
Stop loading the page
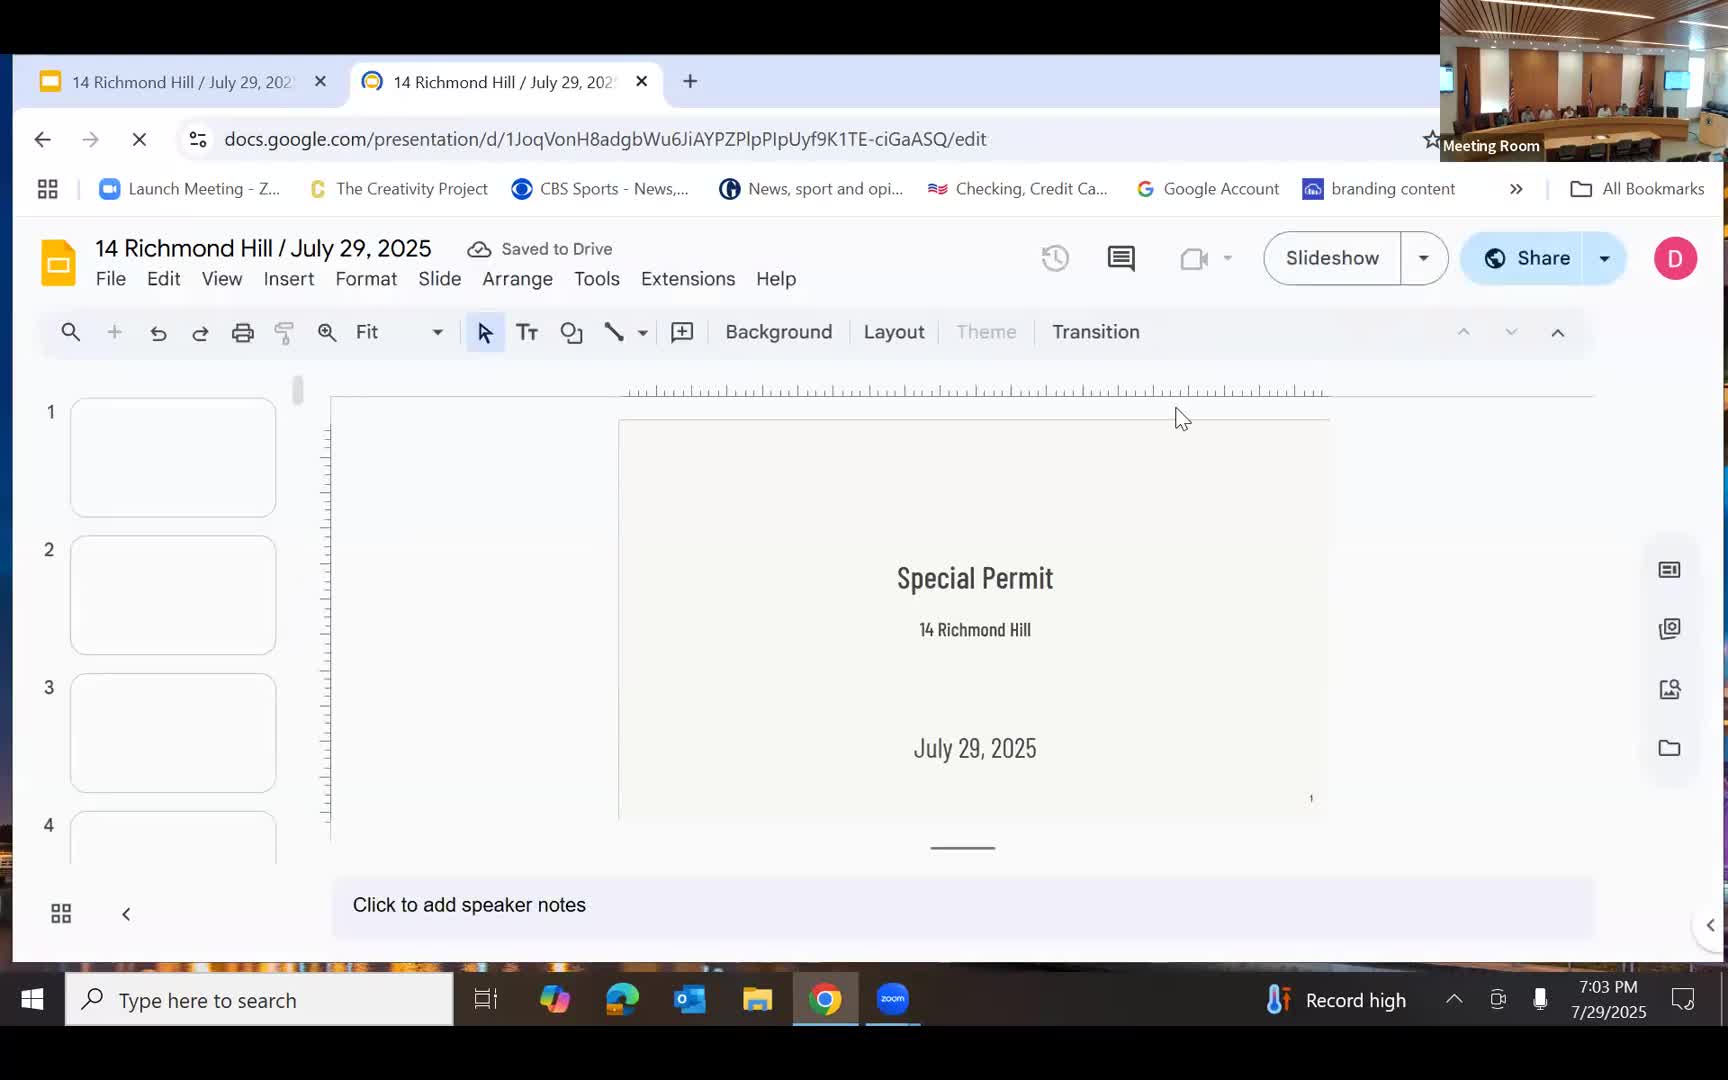139,139
